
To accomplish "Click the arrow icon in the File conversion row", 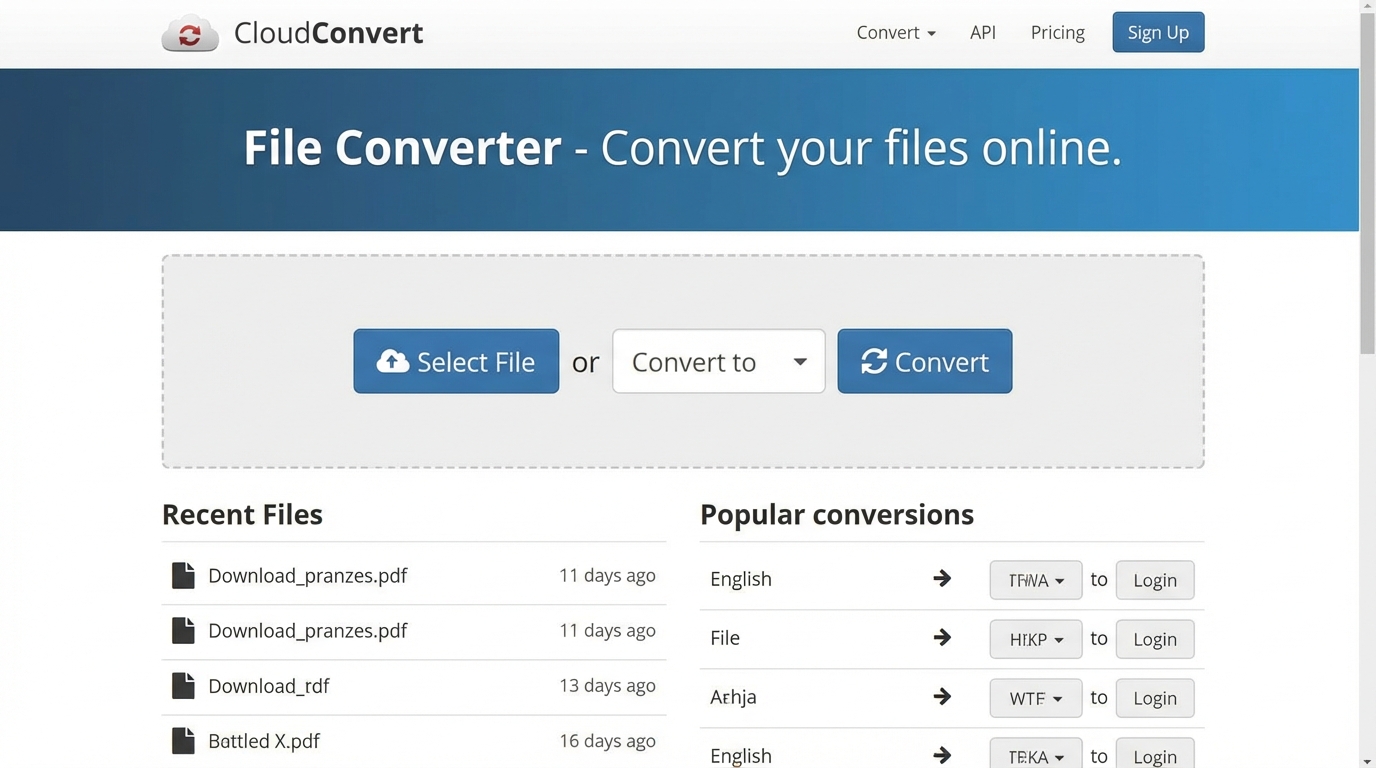I will (x=942, y=637).
